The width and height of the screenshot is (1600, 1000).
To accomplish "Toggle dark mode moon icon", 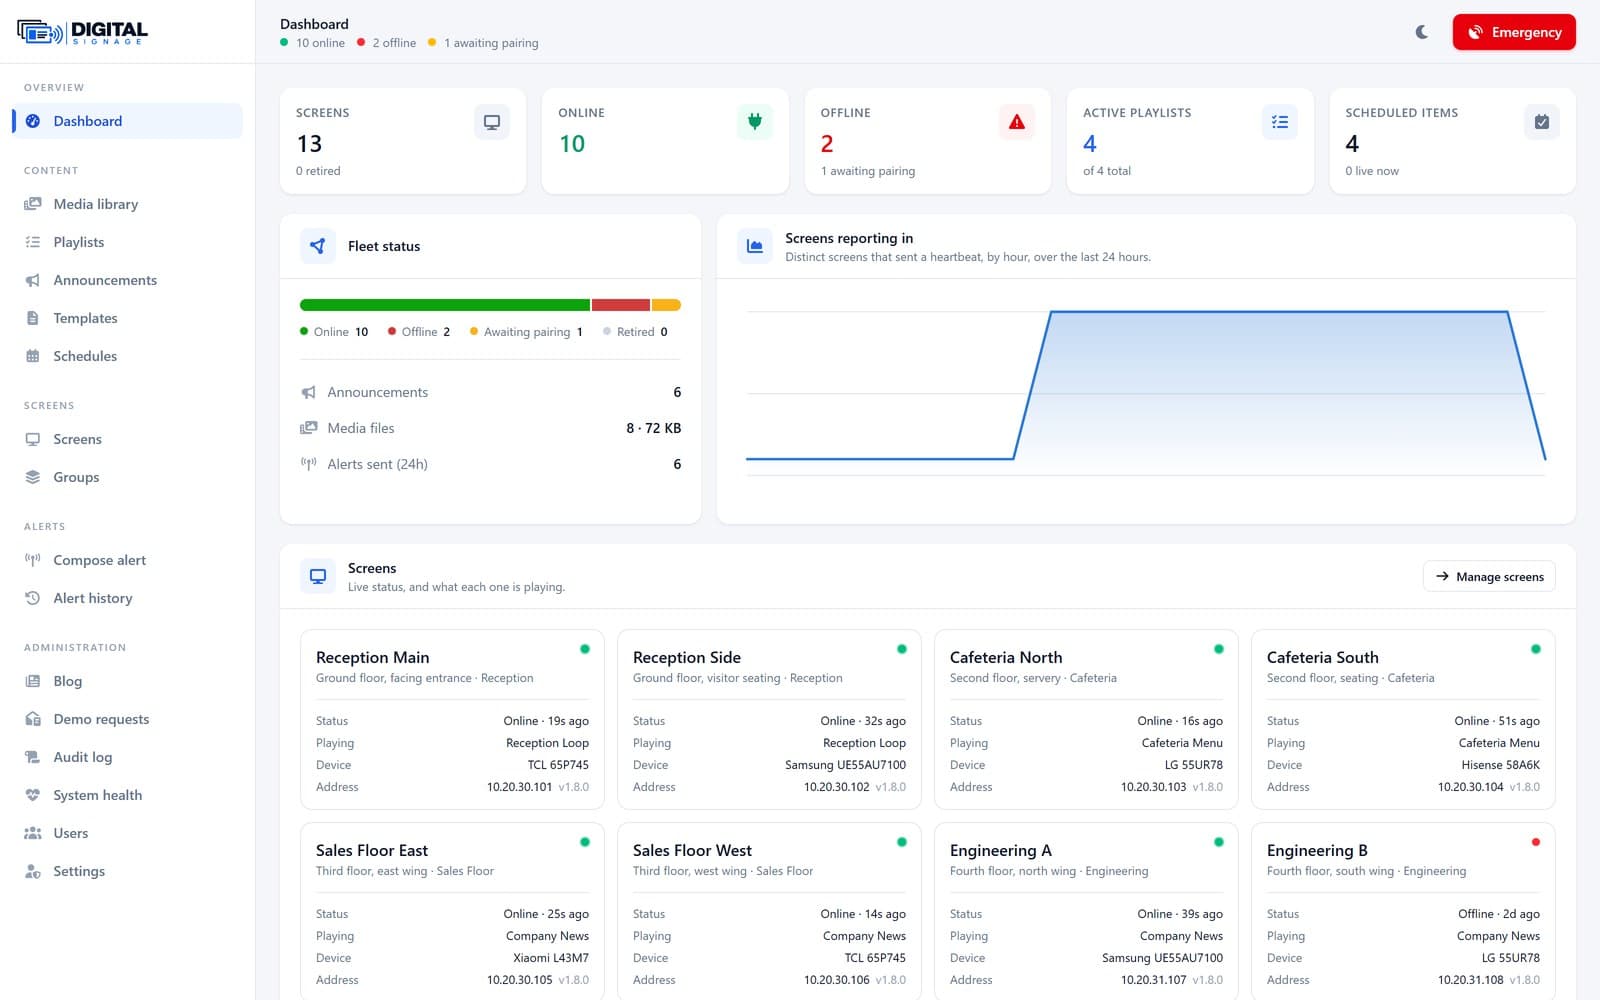I will click(1422, 32).
